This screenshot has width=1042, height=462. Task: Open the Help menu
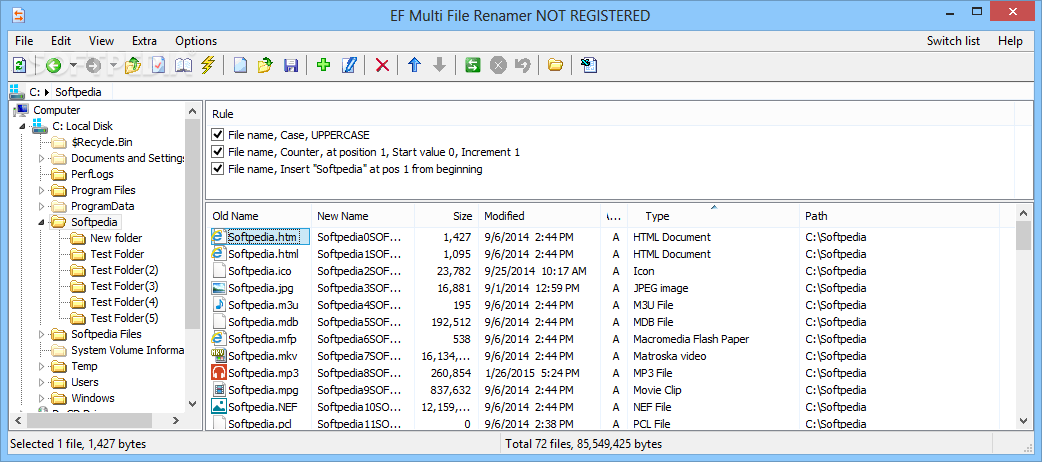pos(1010,41)
